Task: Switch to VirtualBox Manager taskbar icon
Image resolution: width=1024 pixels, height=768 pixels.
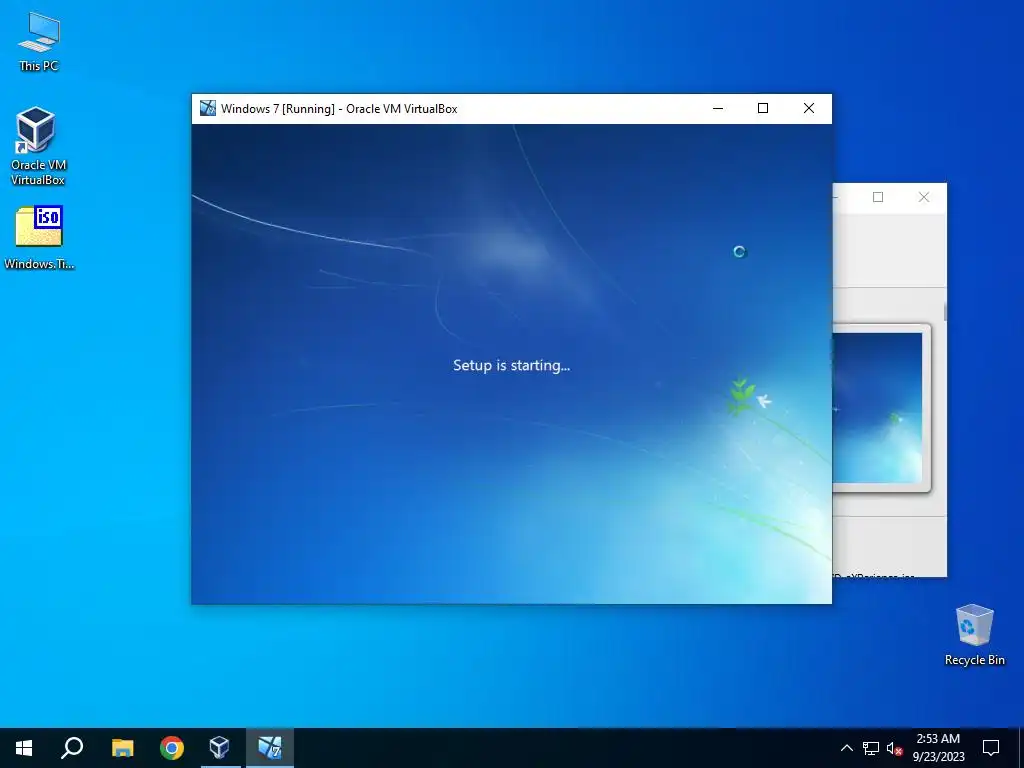Action: [220, 748]
